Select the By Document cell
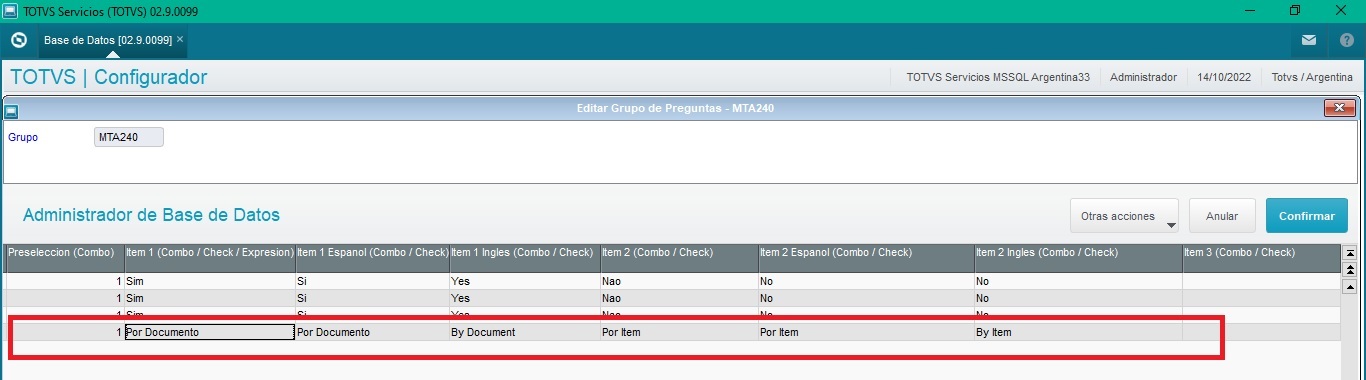This screenshot has height=380, width=1366. (524, 332)
